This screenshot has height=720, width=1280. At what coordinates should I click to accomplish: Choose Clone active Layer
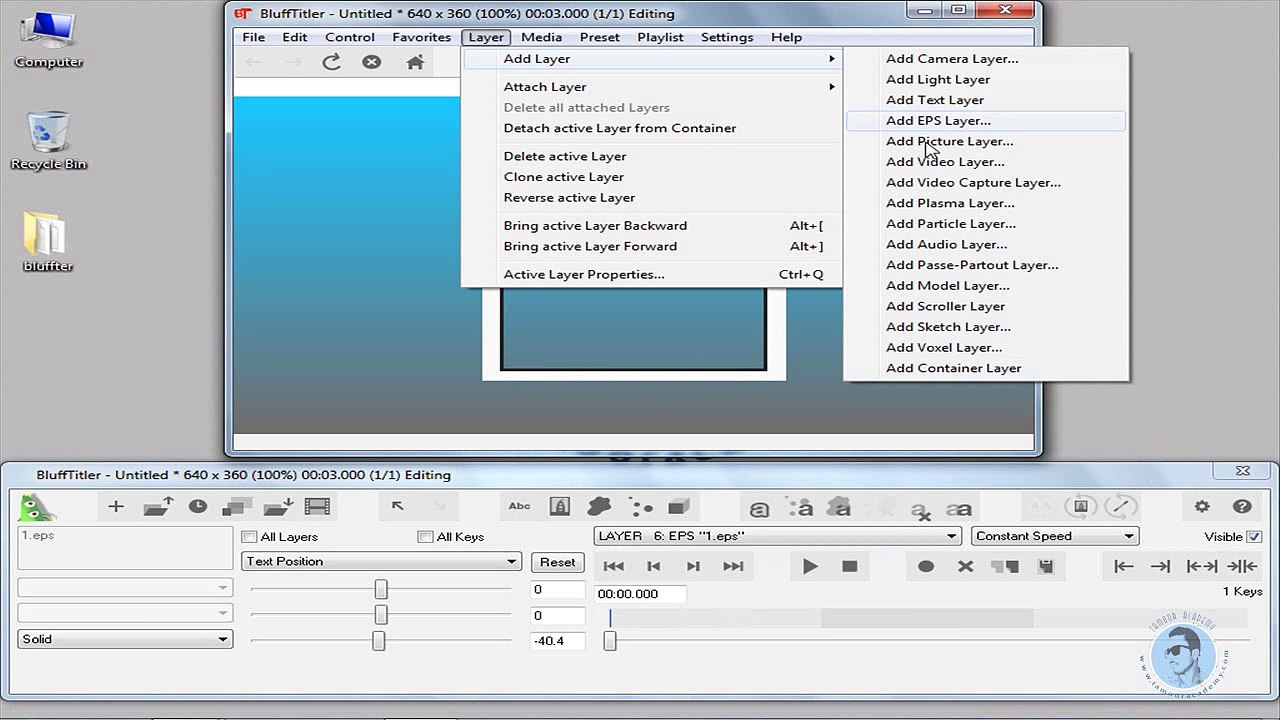point(652,177)
